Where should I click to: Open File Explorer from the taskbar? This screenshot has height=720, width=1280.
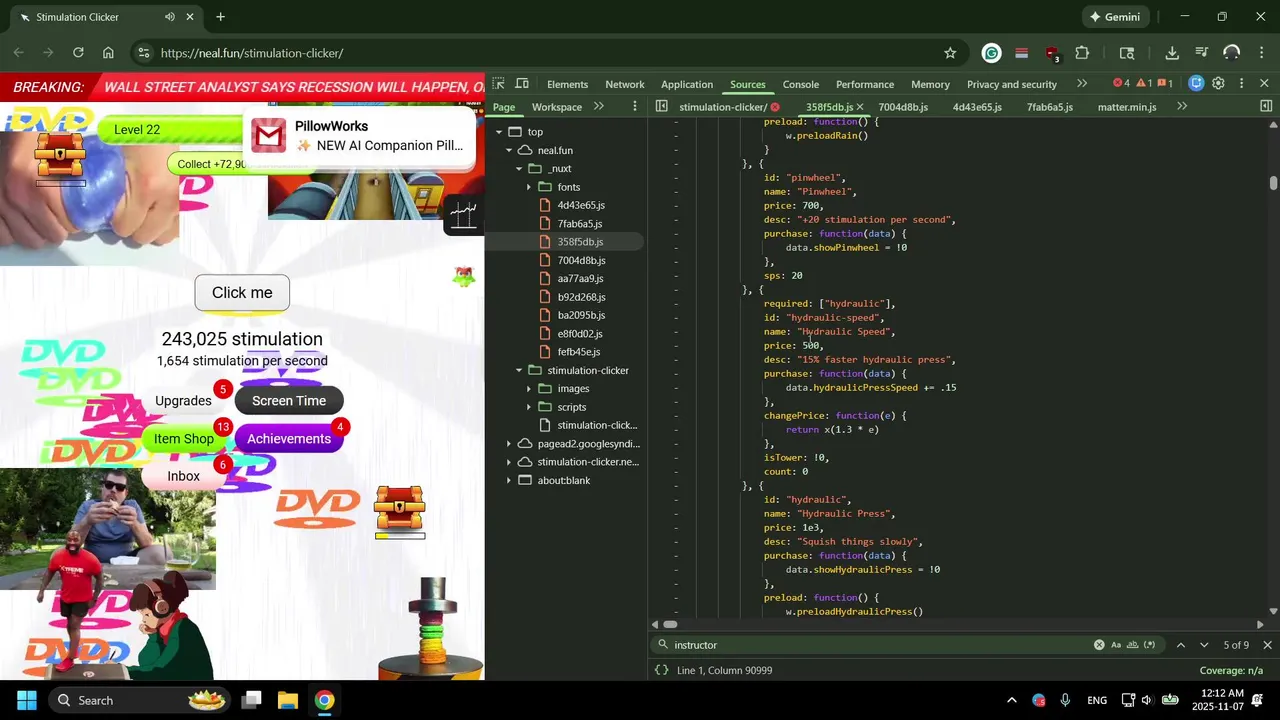point(288,700)
